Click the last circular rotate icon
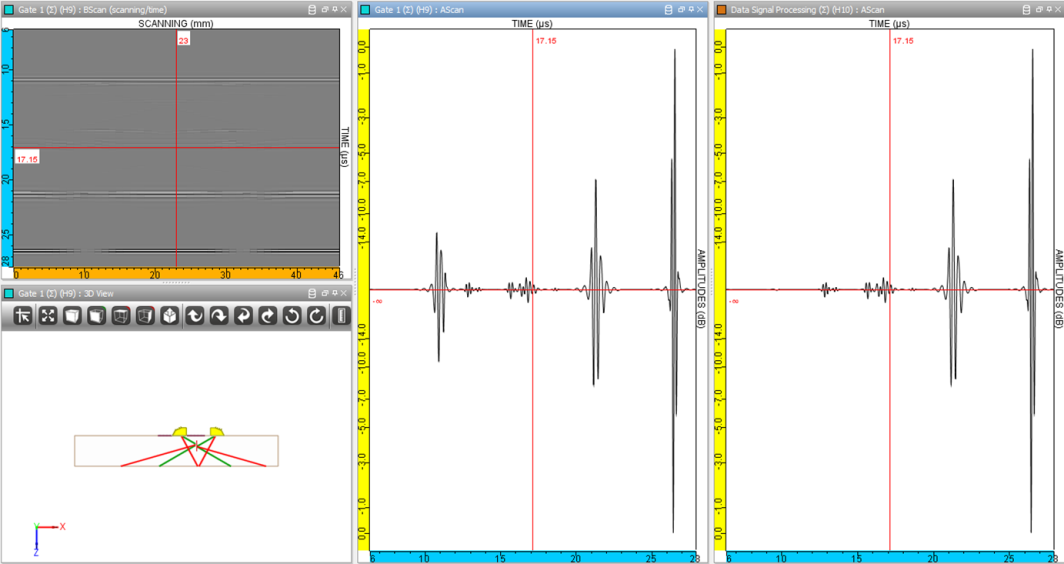The width and height of the screenshot is (1064, 564). 317,316
